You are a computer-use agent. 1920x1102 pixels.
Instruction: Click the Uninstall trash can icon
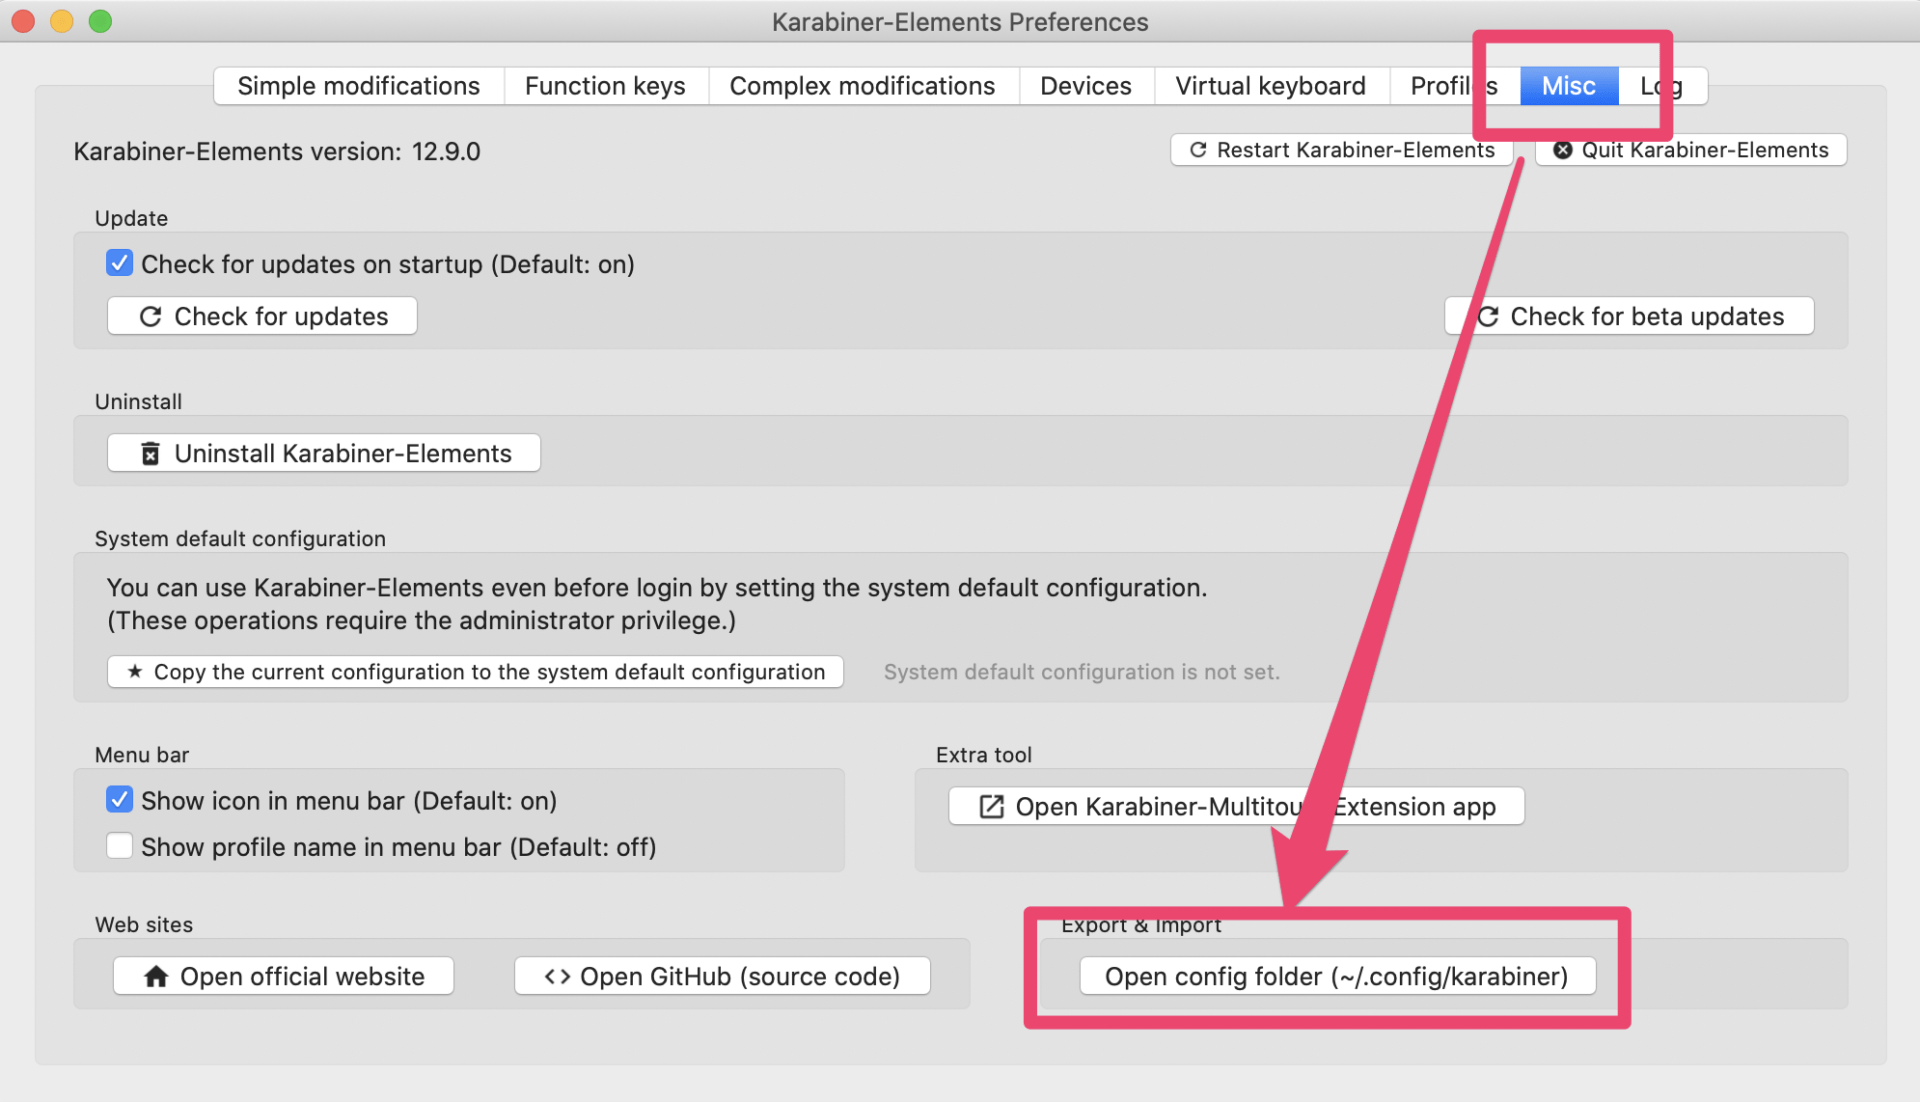coord(150,454)
